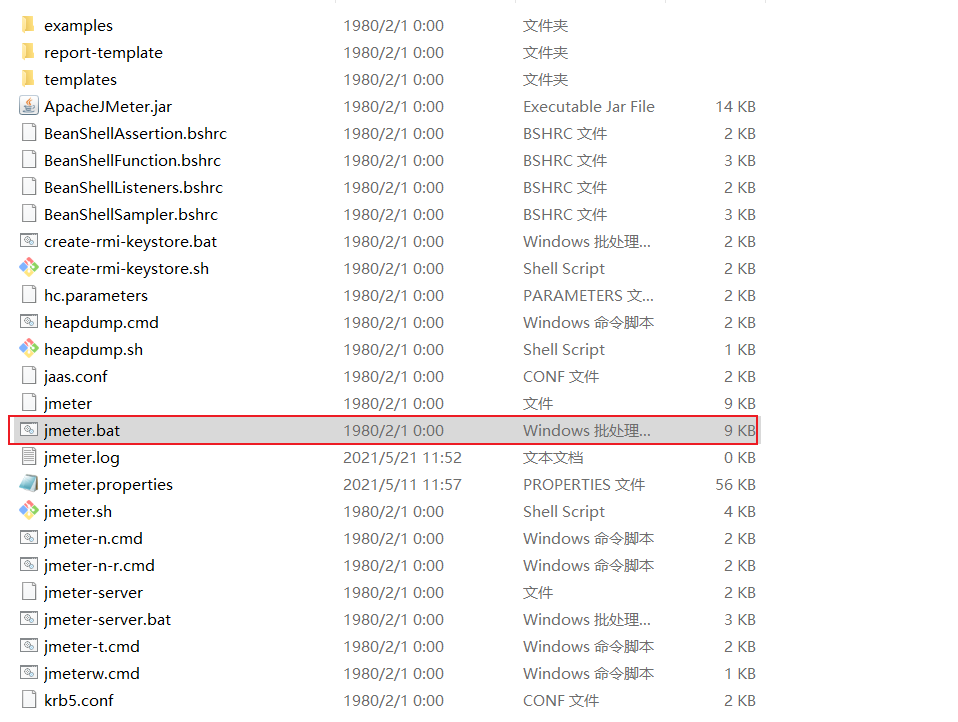This screenshot has width=958, height=722.
Task: Click the batch icon of create-rmi-keystore.bat
Action: [29, 241]
